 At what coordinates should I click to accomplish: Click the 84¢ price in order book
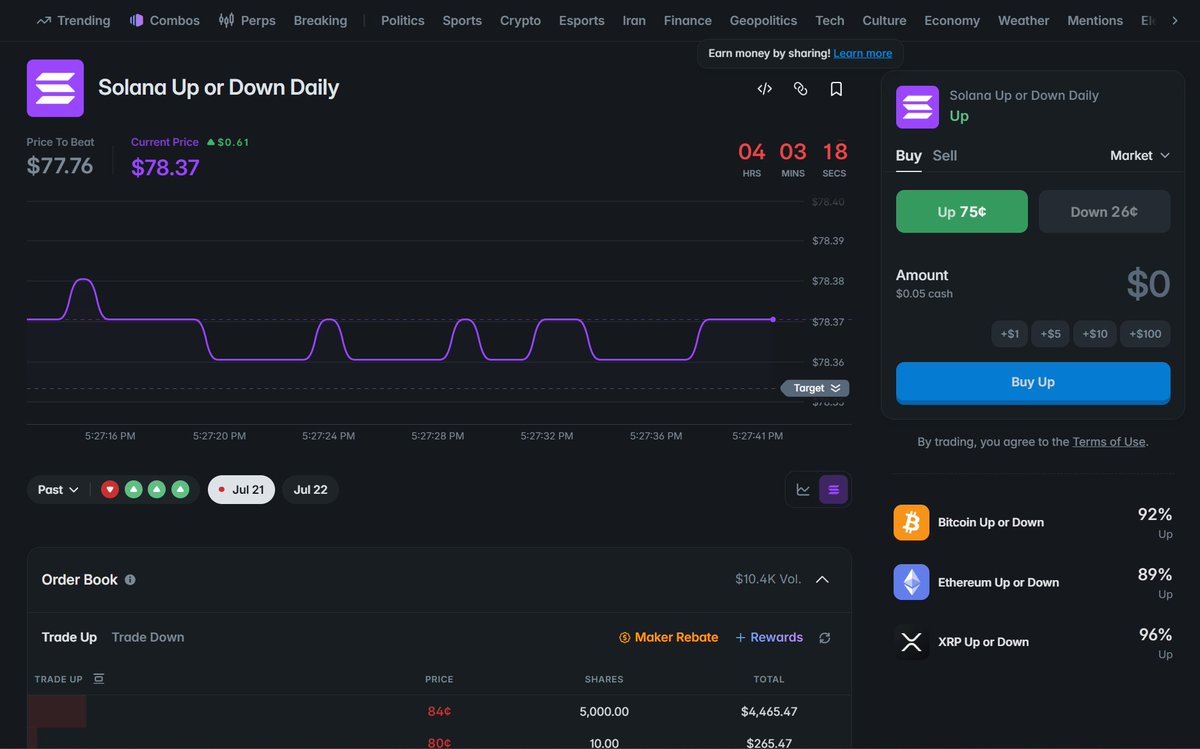click(x=439, y=712)
